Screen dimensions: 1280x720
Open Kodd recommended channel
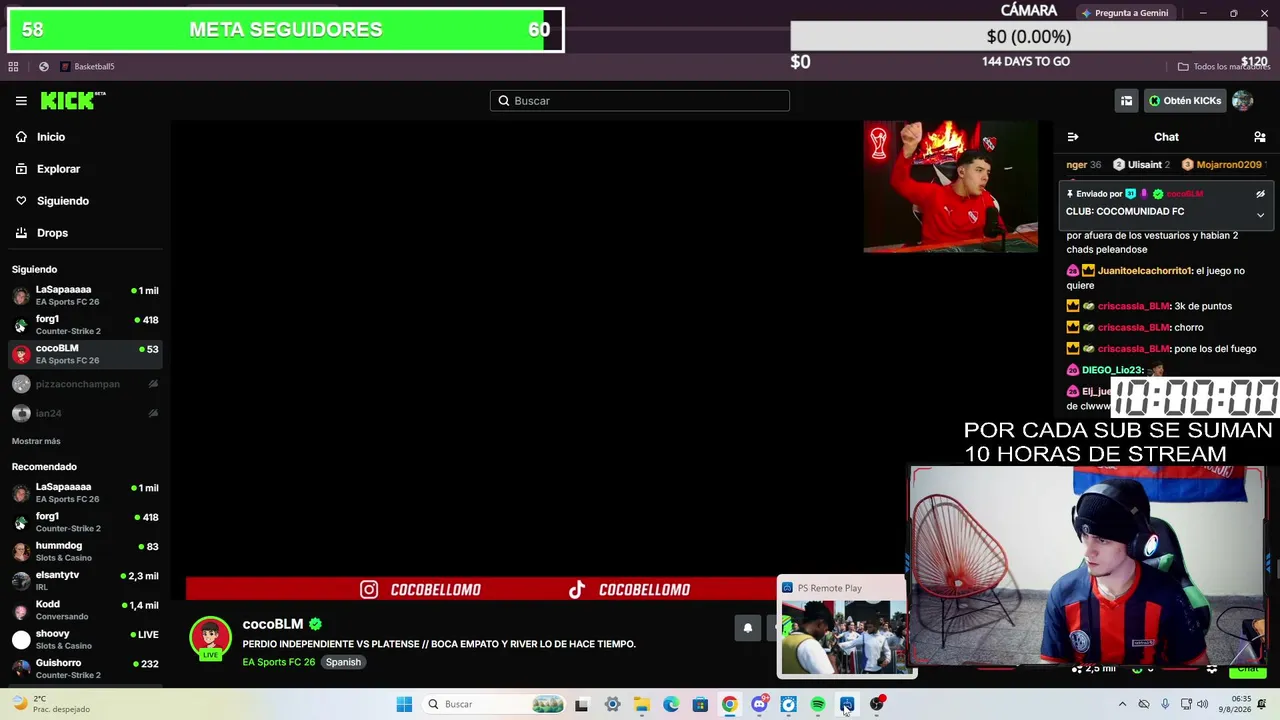tap(85, 610)
